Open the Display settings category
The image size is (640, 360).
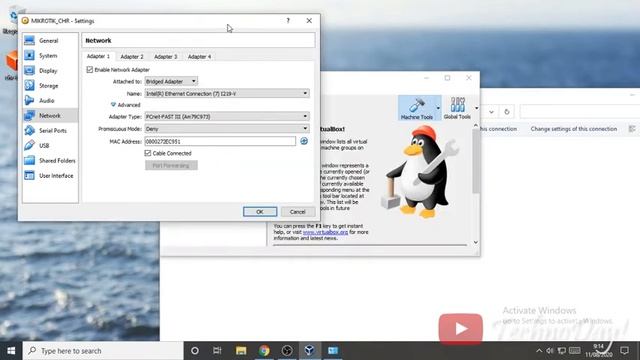pyautogui.click(x=50, y=71)
